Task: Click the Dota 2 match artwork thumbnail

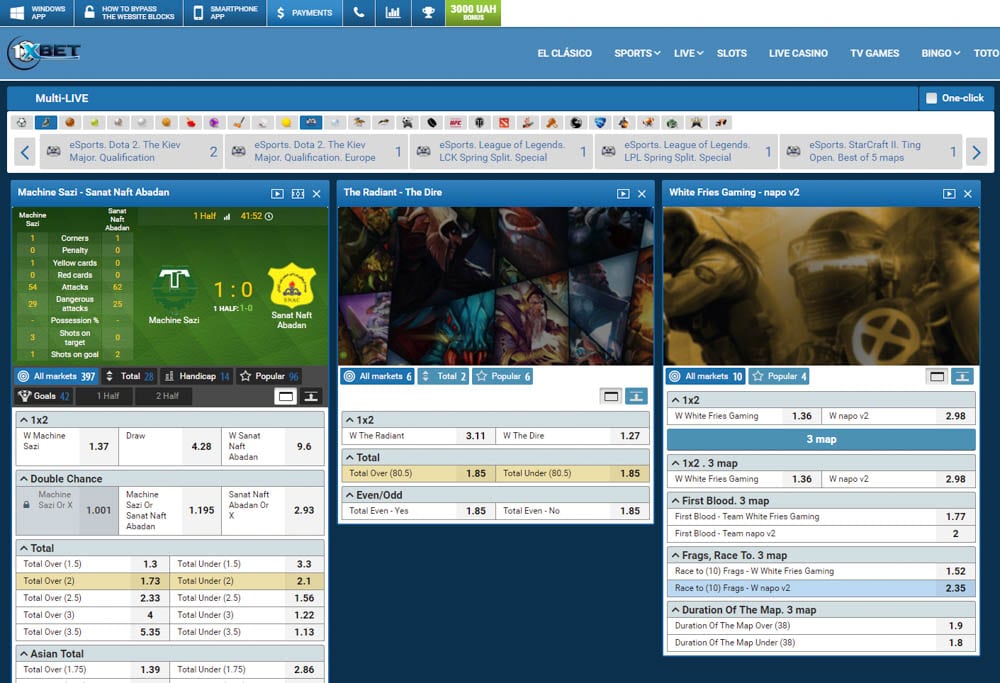Action: point(496,286)
